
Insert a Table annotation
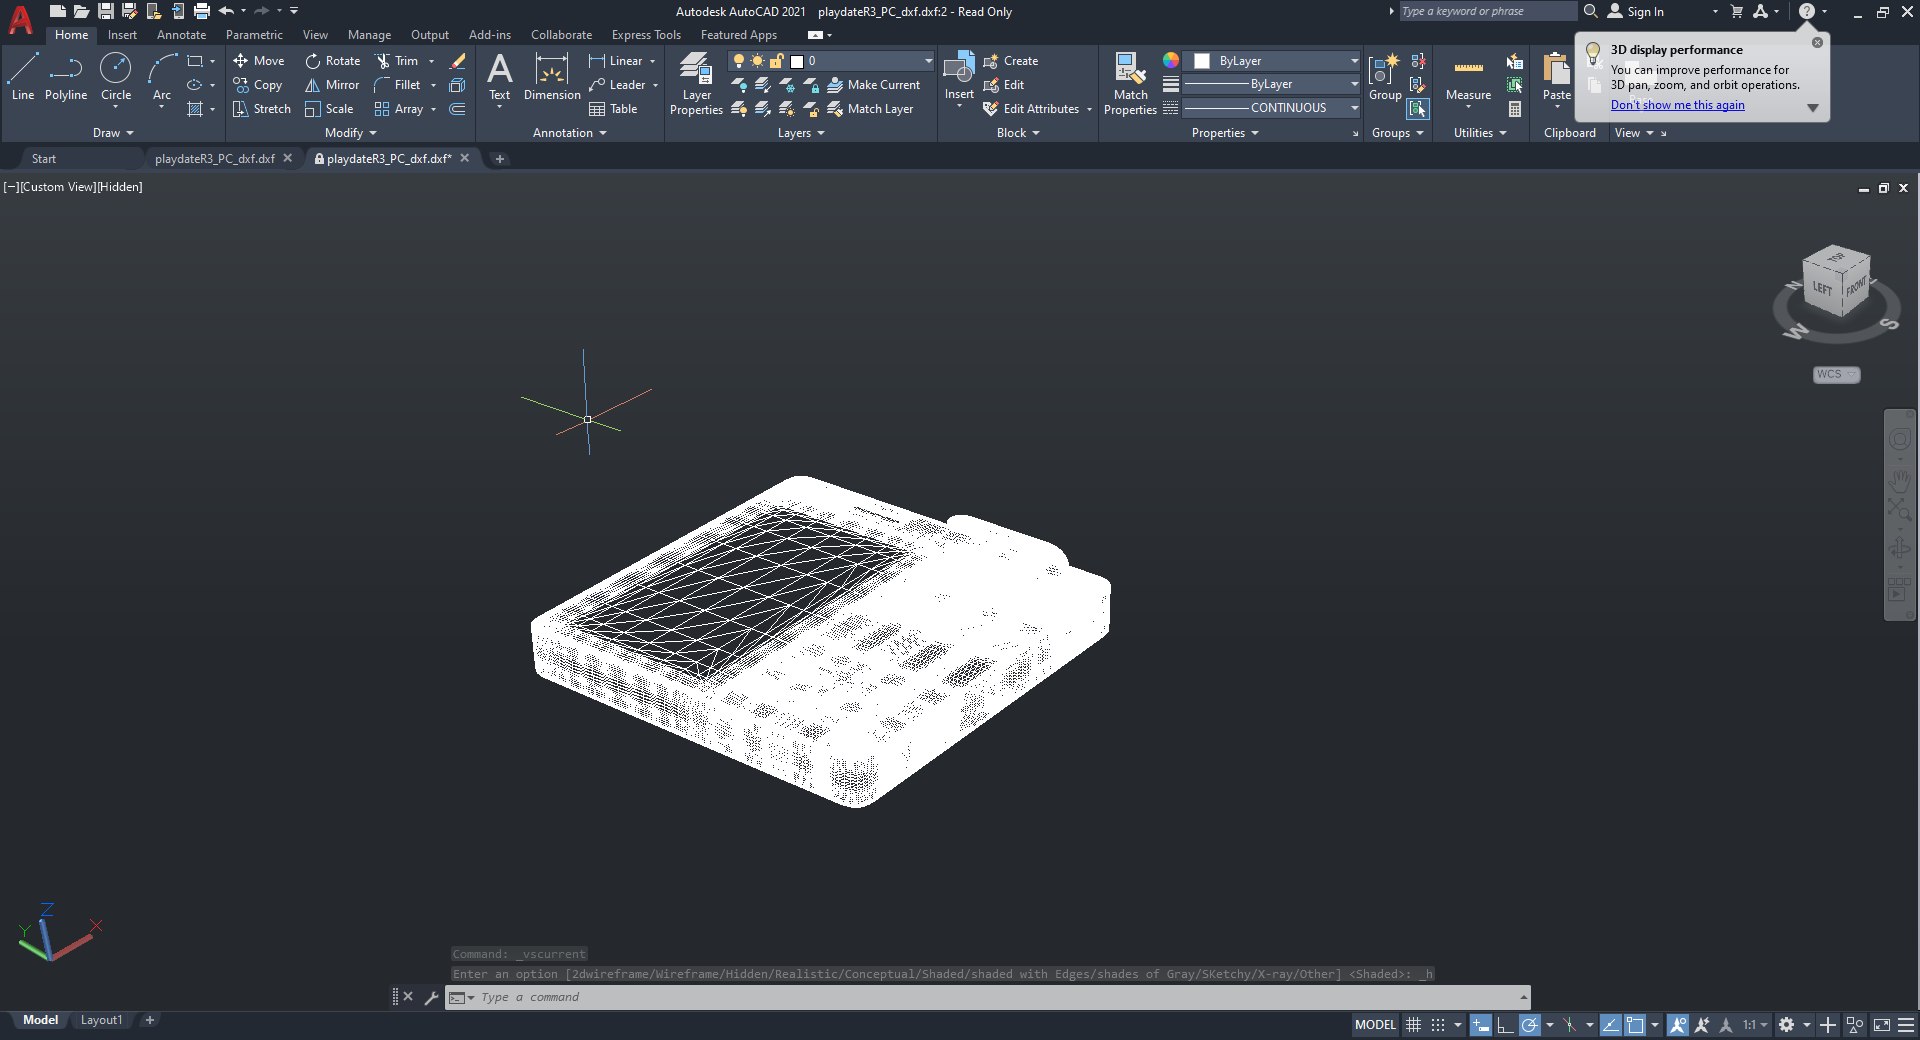[x=613, y=109]
